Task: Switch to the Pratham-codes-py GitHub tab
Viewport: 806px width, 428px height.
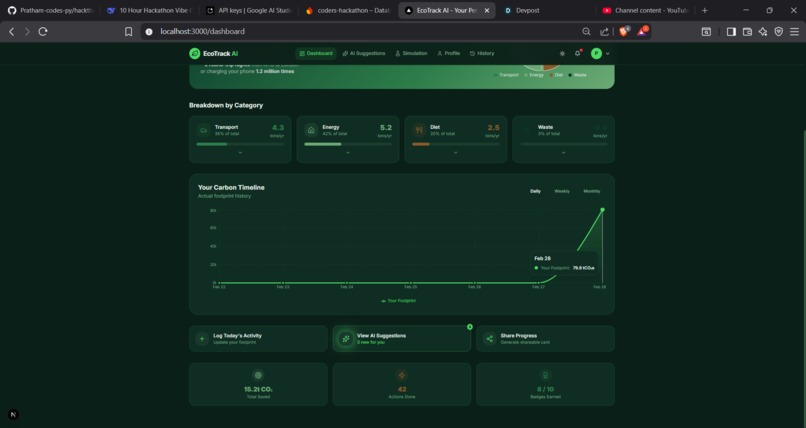Action: (x=50, y=10)
